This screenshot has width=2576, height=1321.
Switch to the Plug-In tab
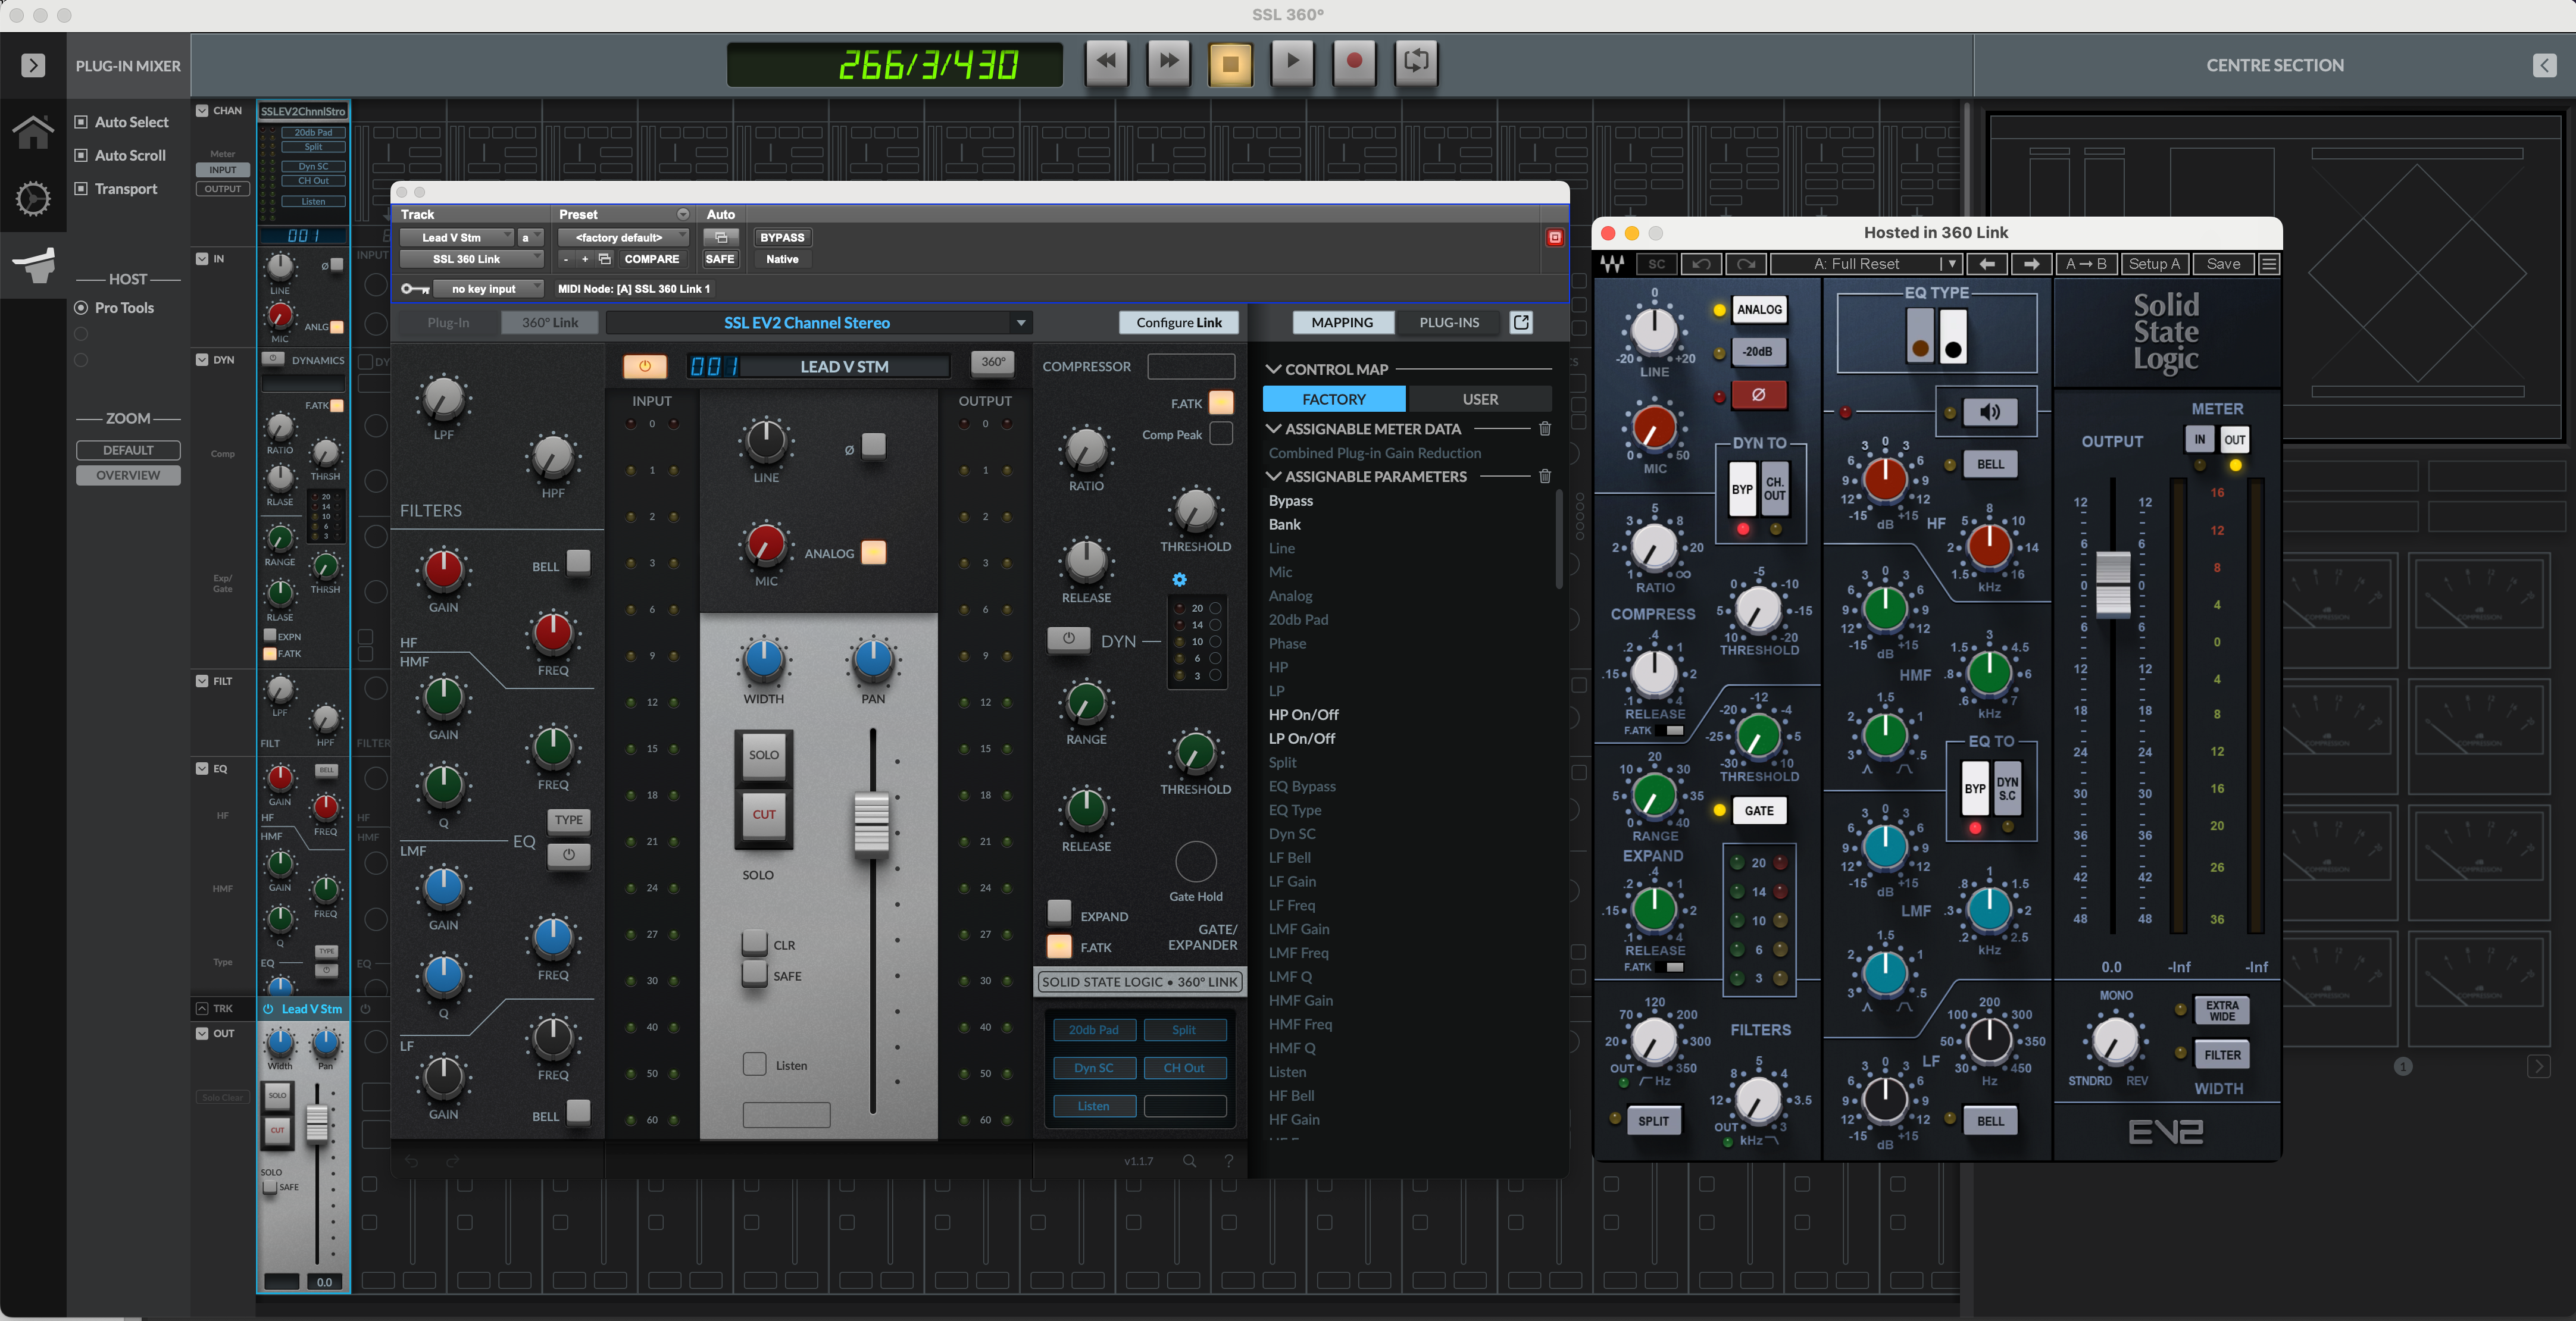point(448,322)
